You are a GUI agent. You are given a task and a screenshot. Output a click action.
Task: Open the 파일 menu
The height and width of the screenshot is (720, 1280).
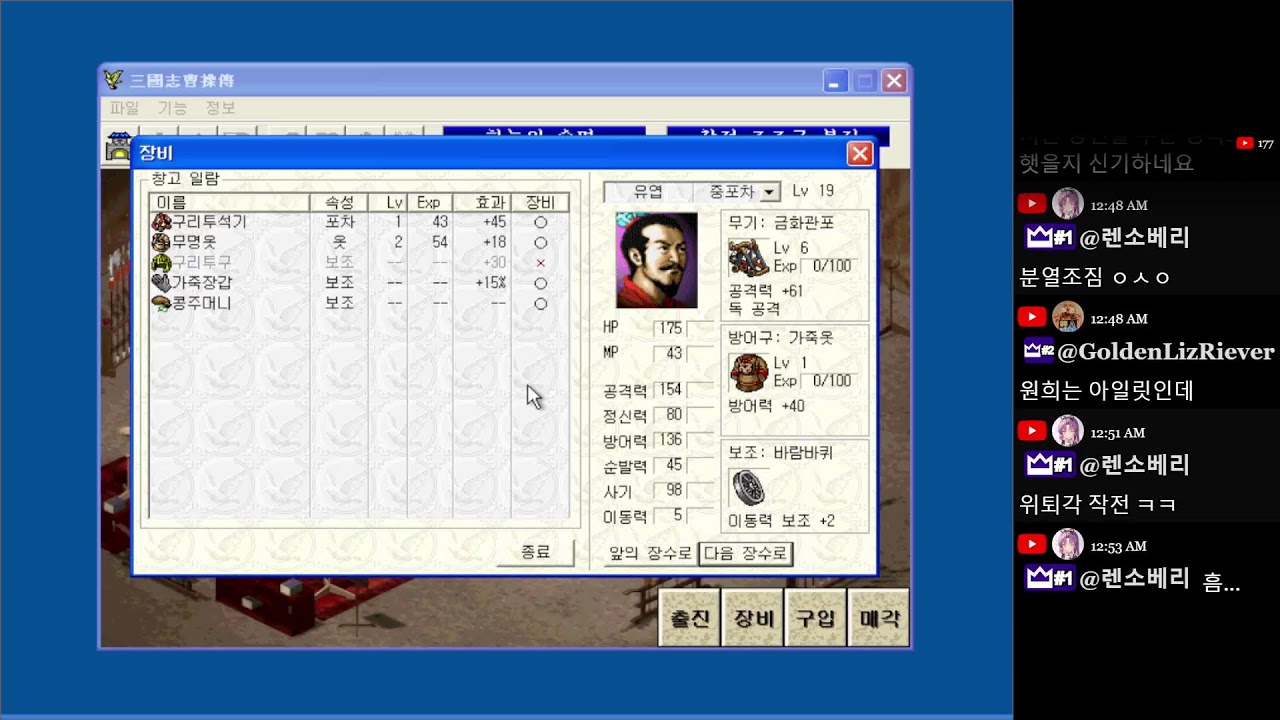tap(124, 108)
